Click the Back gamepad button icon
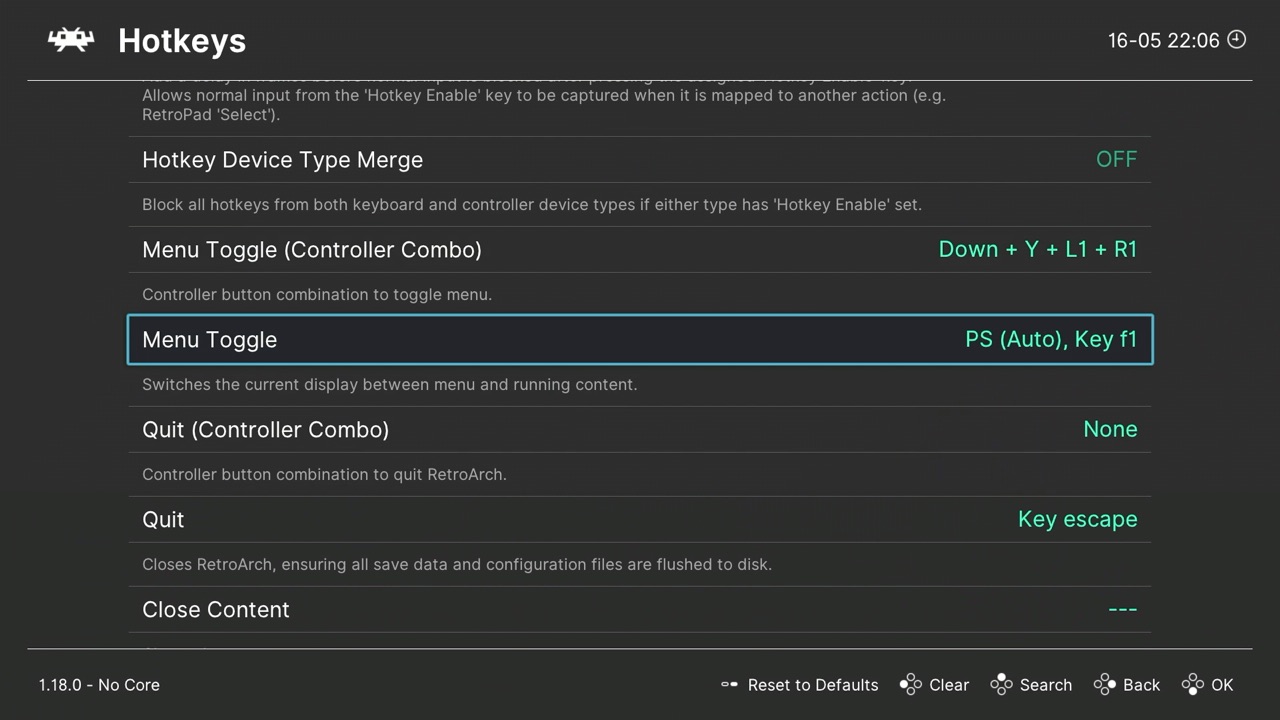 coord(1103,685)
